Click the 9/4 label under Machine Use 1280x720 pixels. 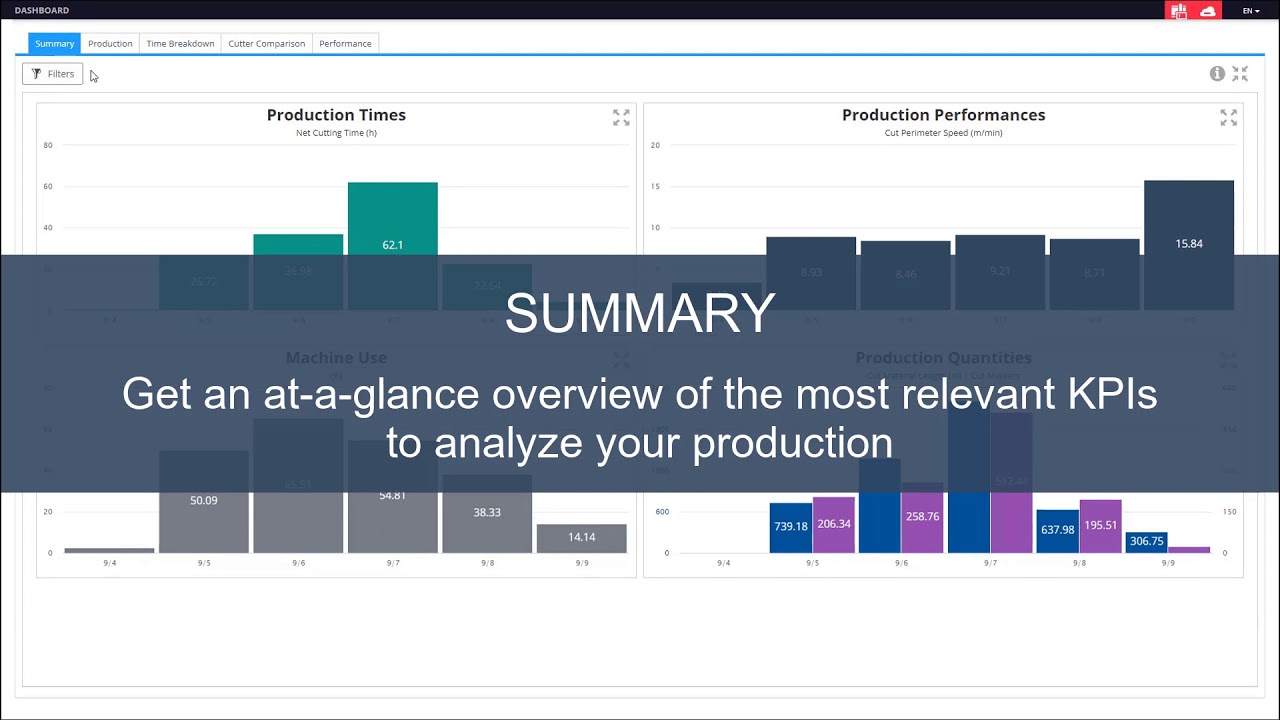pos(110,563)
